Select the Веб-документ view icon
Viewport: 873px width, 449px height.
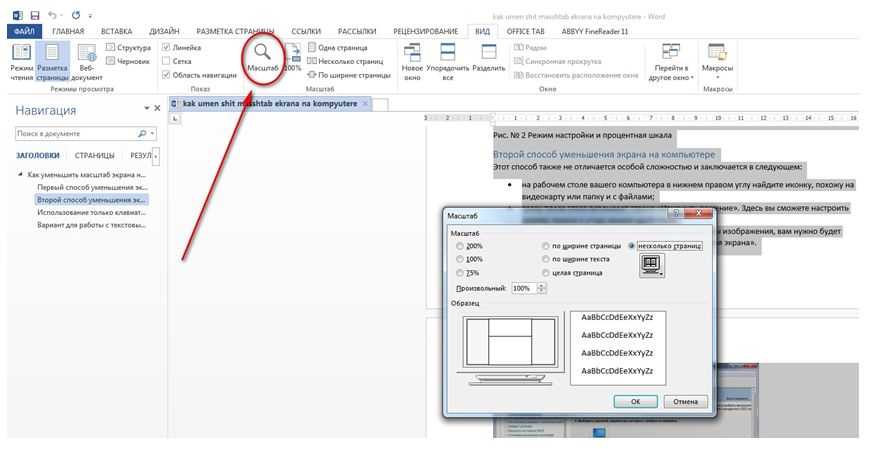tap(87, 57)
